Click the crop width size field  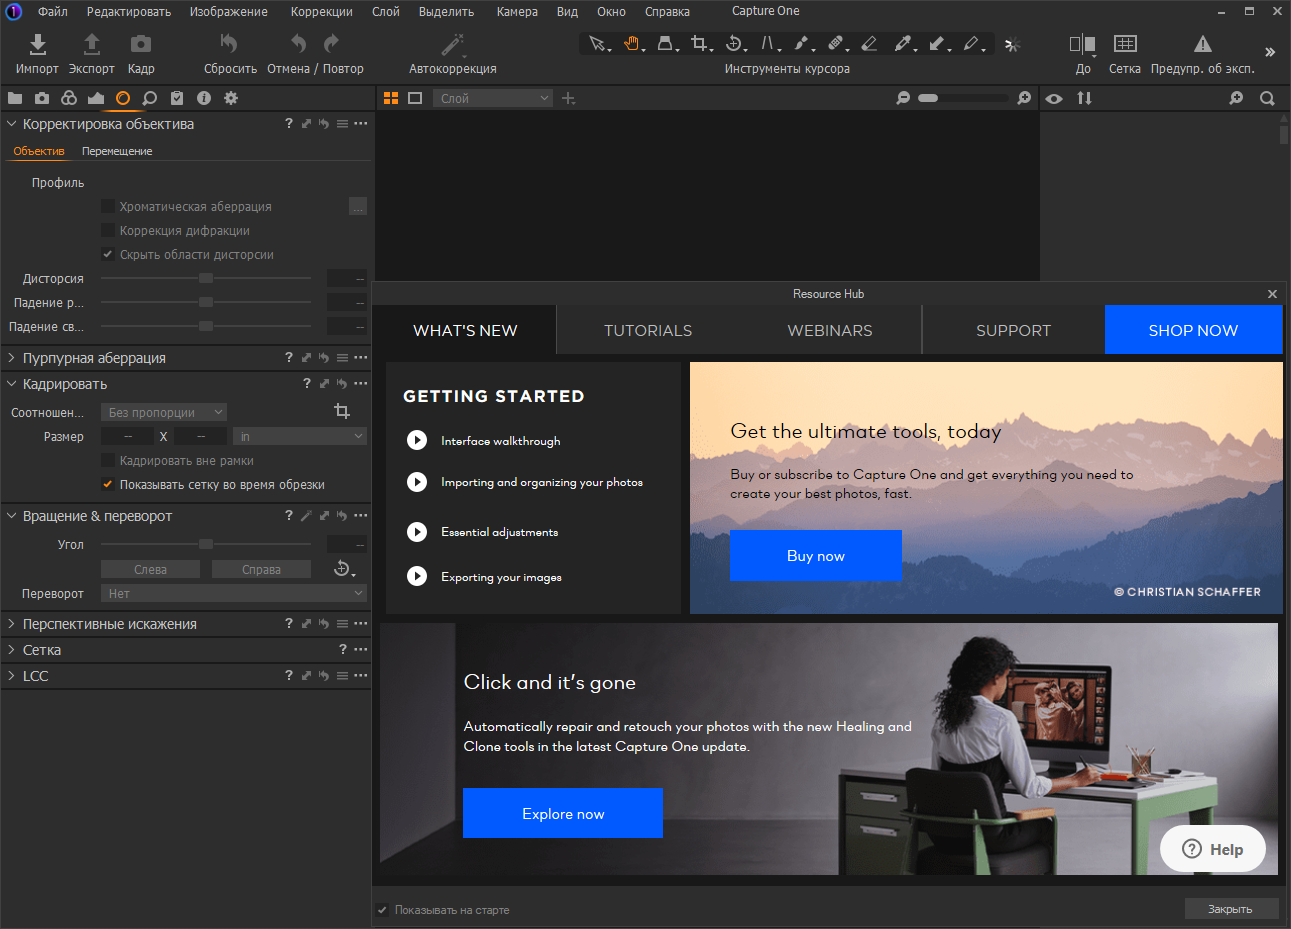tap(127, 436)
